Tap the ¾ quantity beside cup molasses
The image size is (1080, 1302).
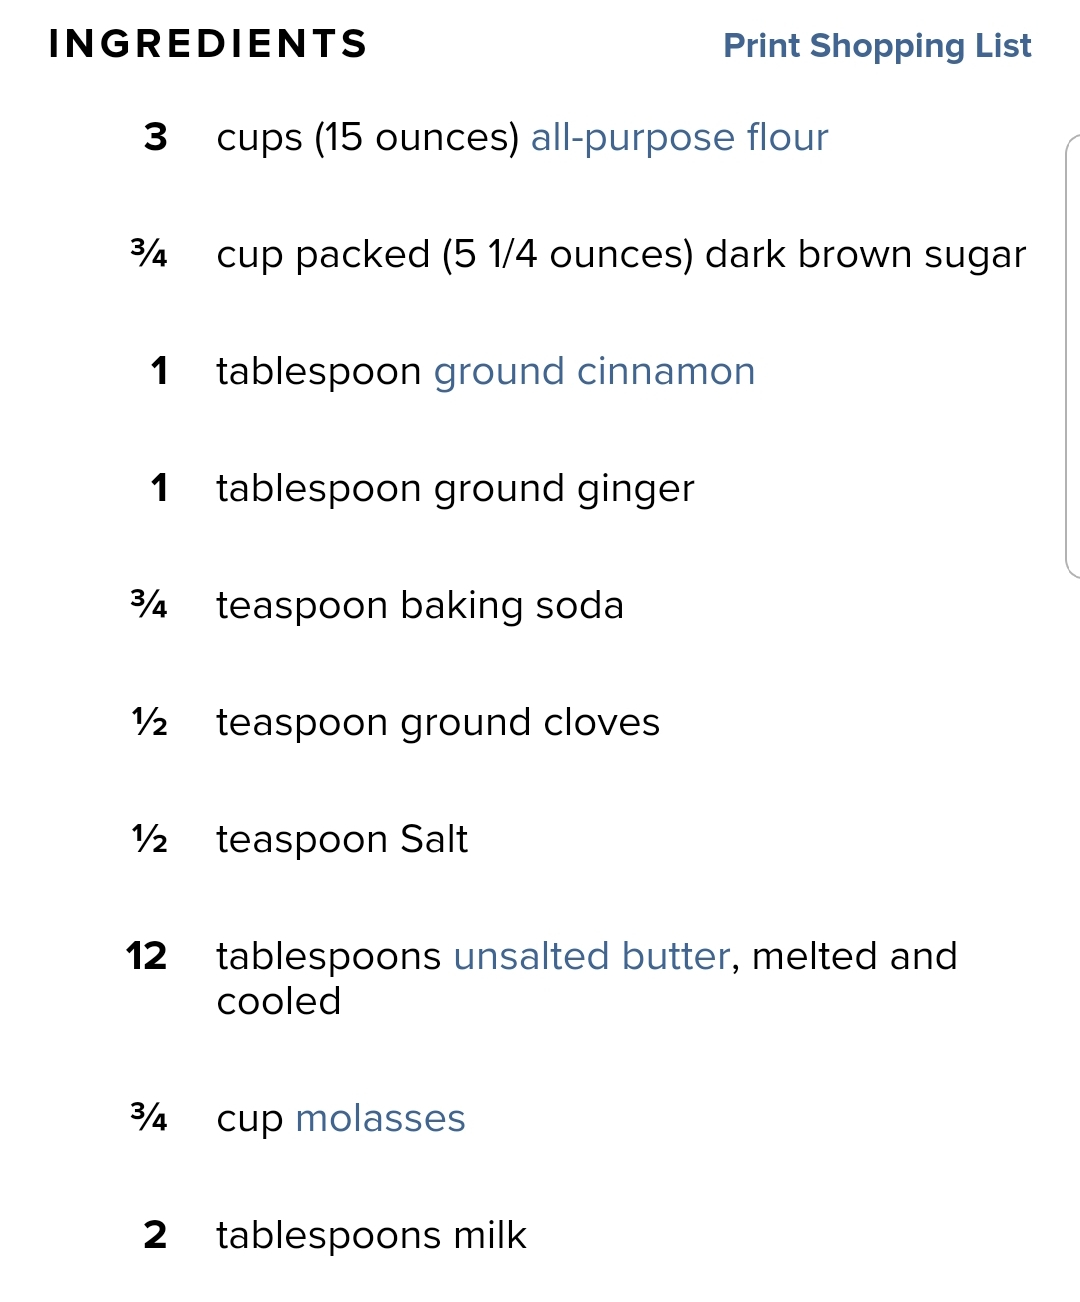click(x=149, y=1116)
